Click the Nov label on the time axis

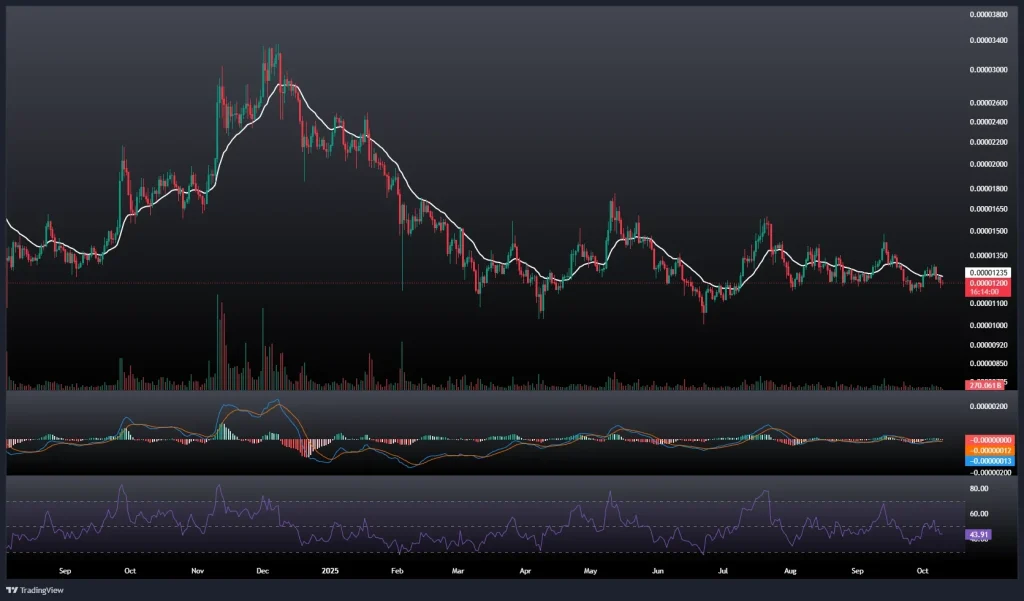pos(197,572)
